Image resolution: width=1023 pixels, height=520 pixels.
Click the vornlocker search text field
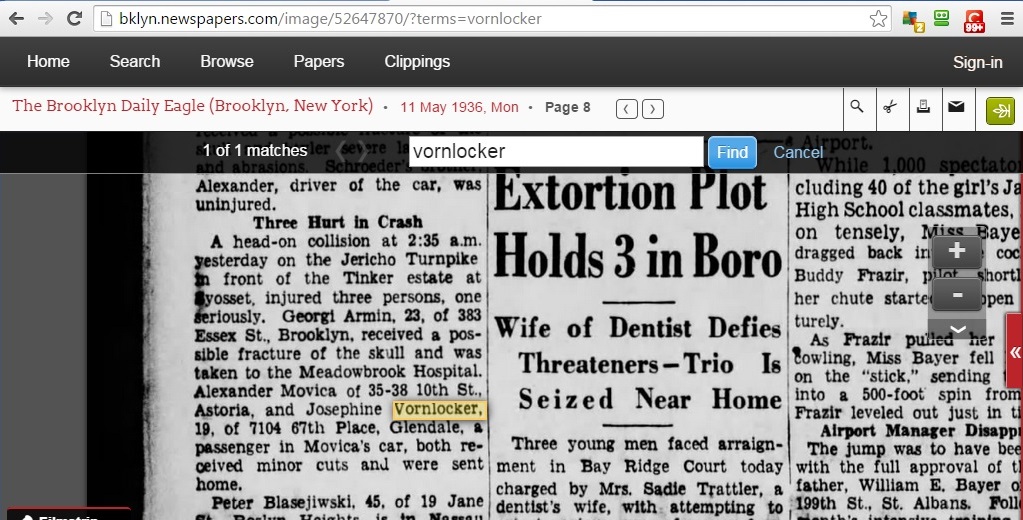555,152
